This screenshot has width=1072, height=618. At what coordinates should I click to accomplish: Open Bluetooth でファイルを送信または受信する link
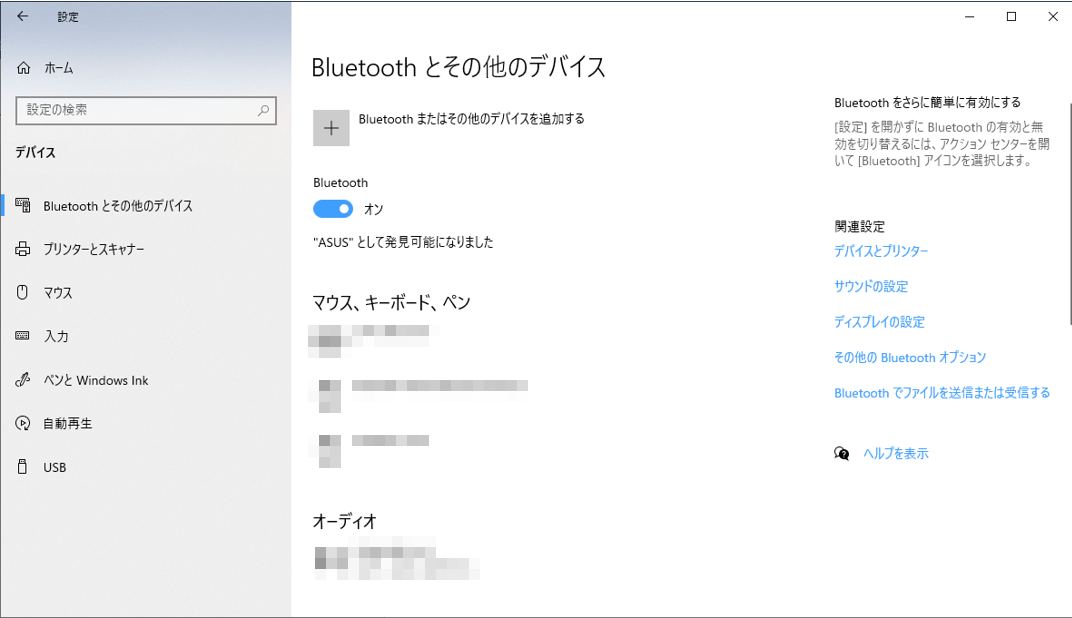942,393
